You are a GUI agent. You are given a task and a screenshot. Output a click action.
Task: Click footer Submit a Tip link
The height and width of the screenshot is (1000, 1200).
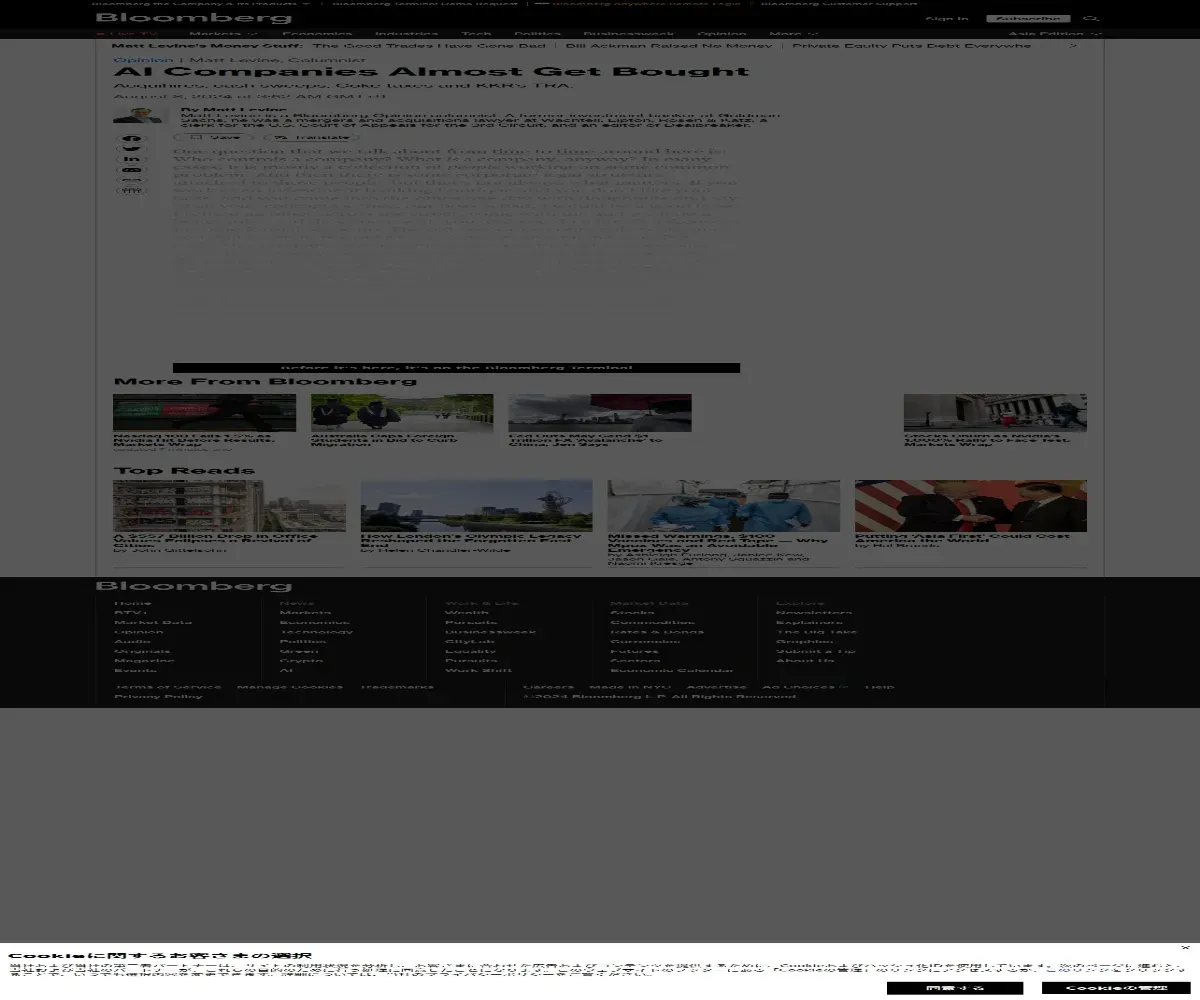click(x=816, y=651)
